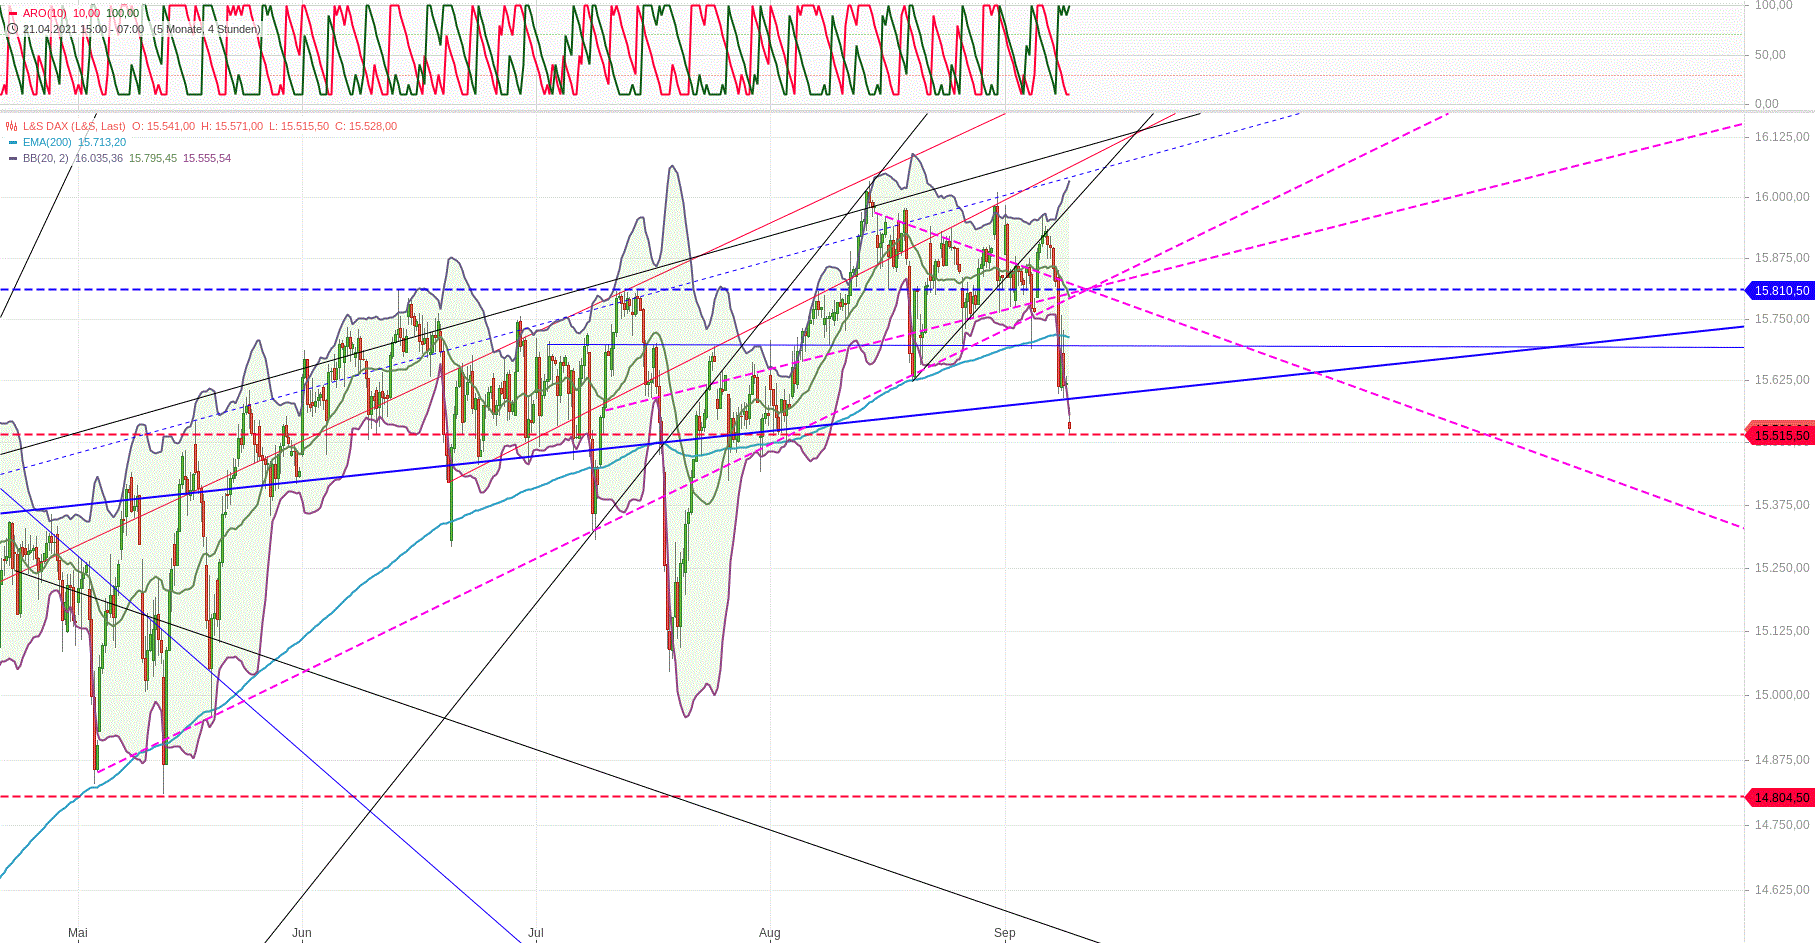Click the middle Bollinger value 15.795,45
The width and height of the screenshot is (1815, 943).
[x=153, y=158]
